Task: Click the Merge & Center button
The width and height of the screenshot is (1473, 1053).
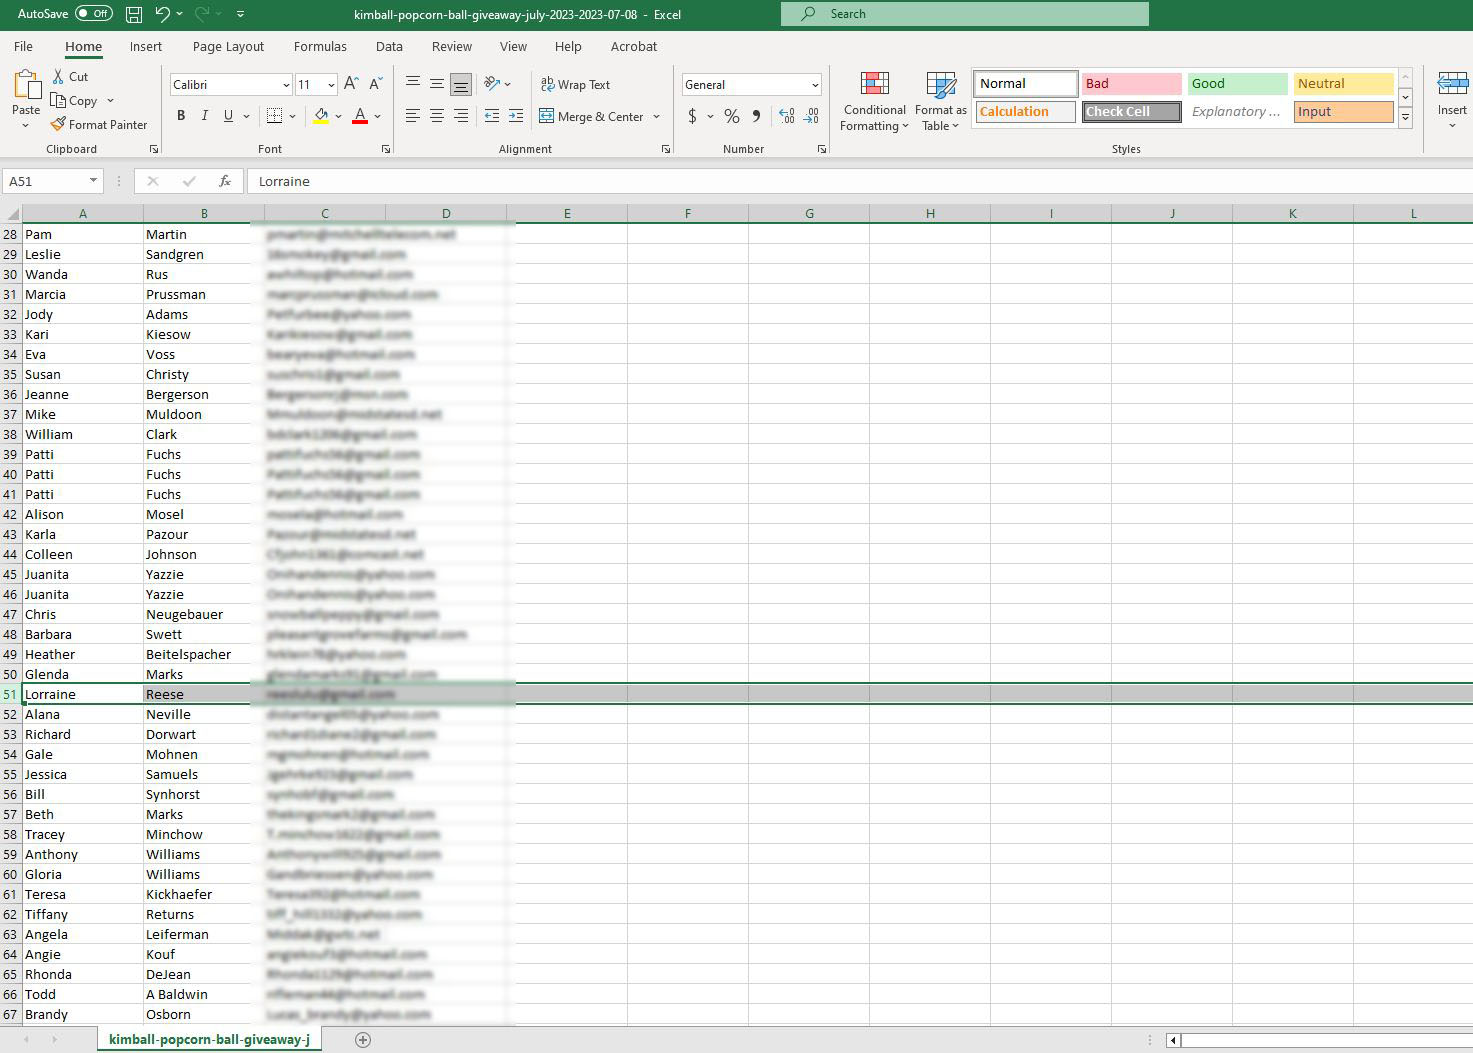Action: pyautogui.click(x=591, y=116)
